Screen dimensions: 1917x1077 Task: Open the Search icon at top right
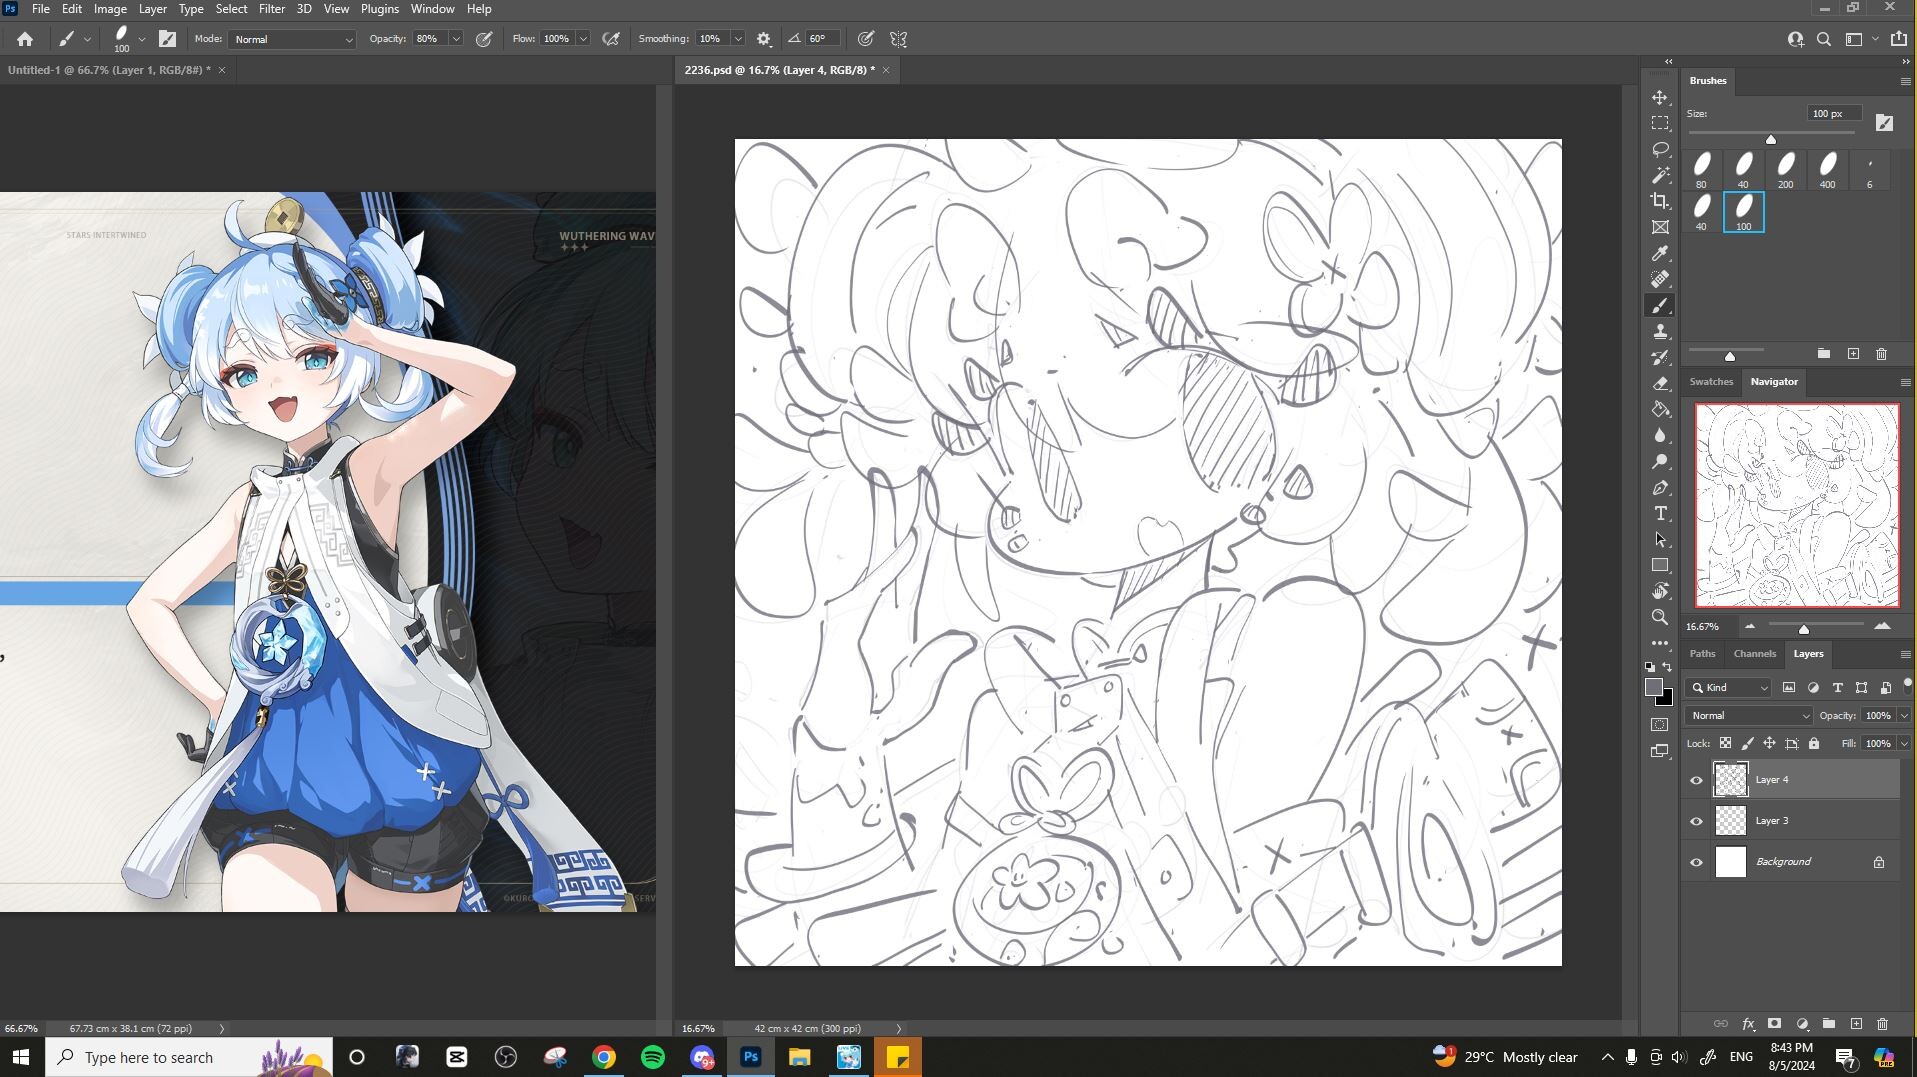(1824, 39)
